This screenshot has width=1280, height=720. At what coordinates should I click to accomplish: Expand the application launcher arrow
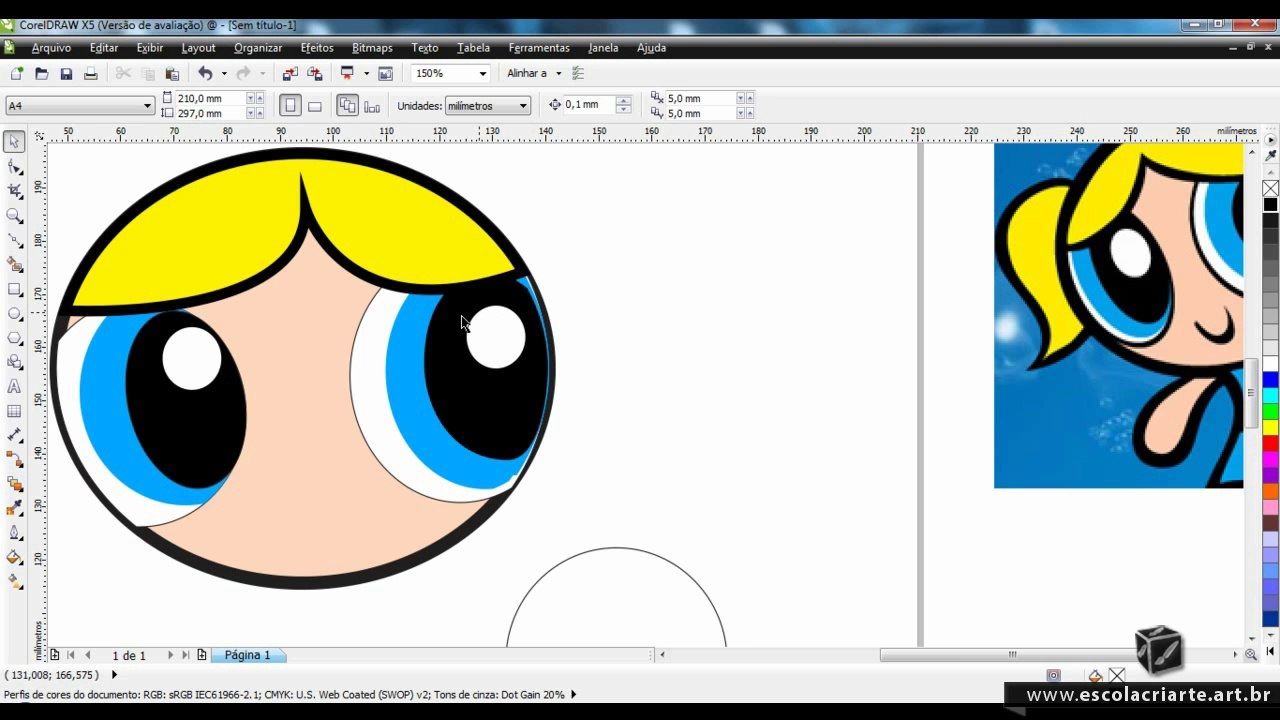366,73
